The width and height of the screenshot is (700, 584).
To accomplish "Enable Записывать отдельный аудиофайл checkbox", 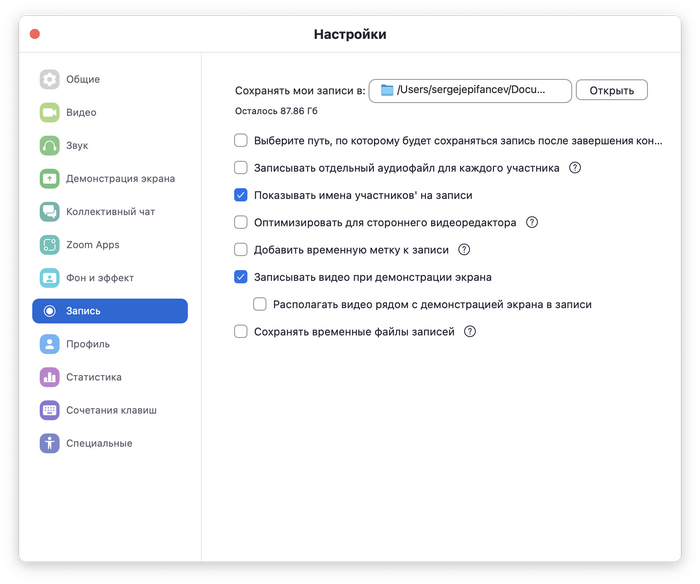I will [x=241, y=168].
